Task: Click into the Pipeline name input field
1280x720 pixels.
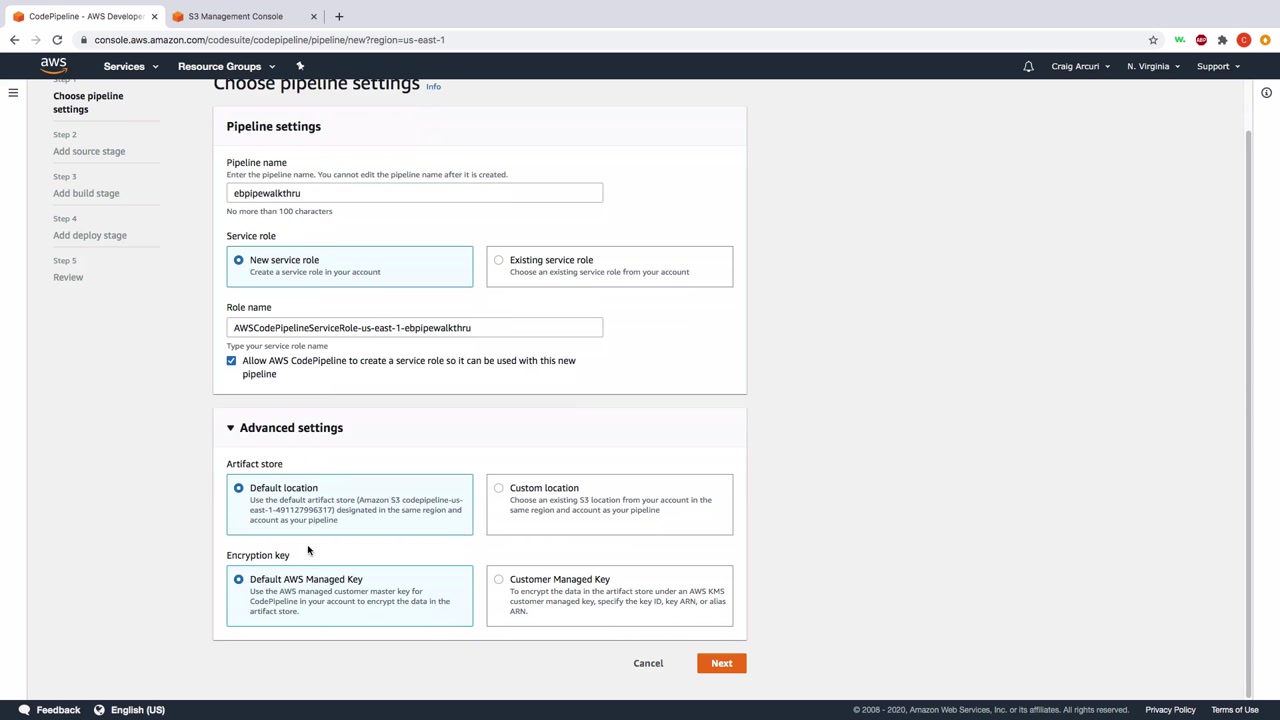Action: [415, 193]
